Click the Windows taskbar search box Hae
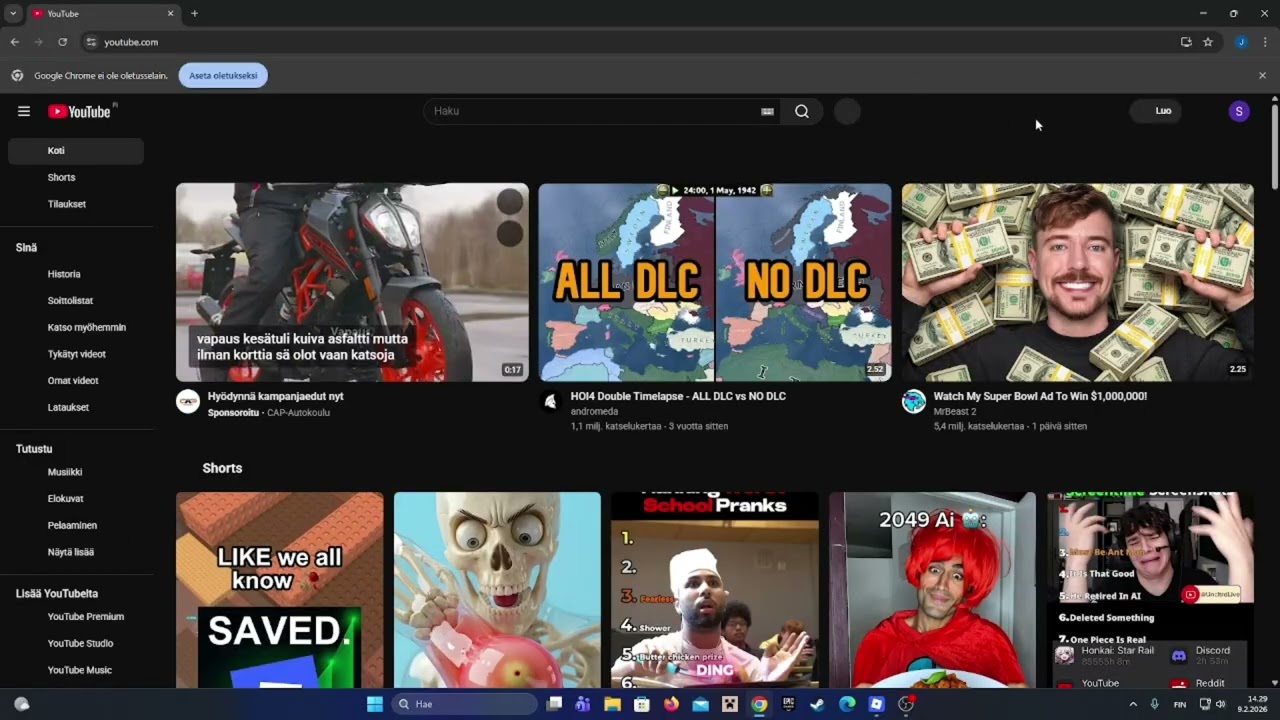1280x720 pixels. (465, 704)
